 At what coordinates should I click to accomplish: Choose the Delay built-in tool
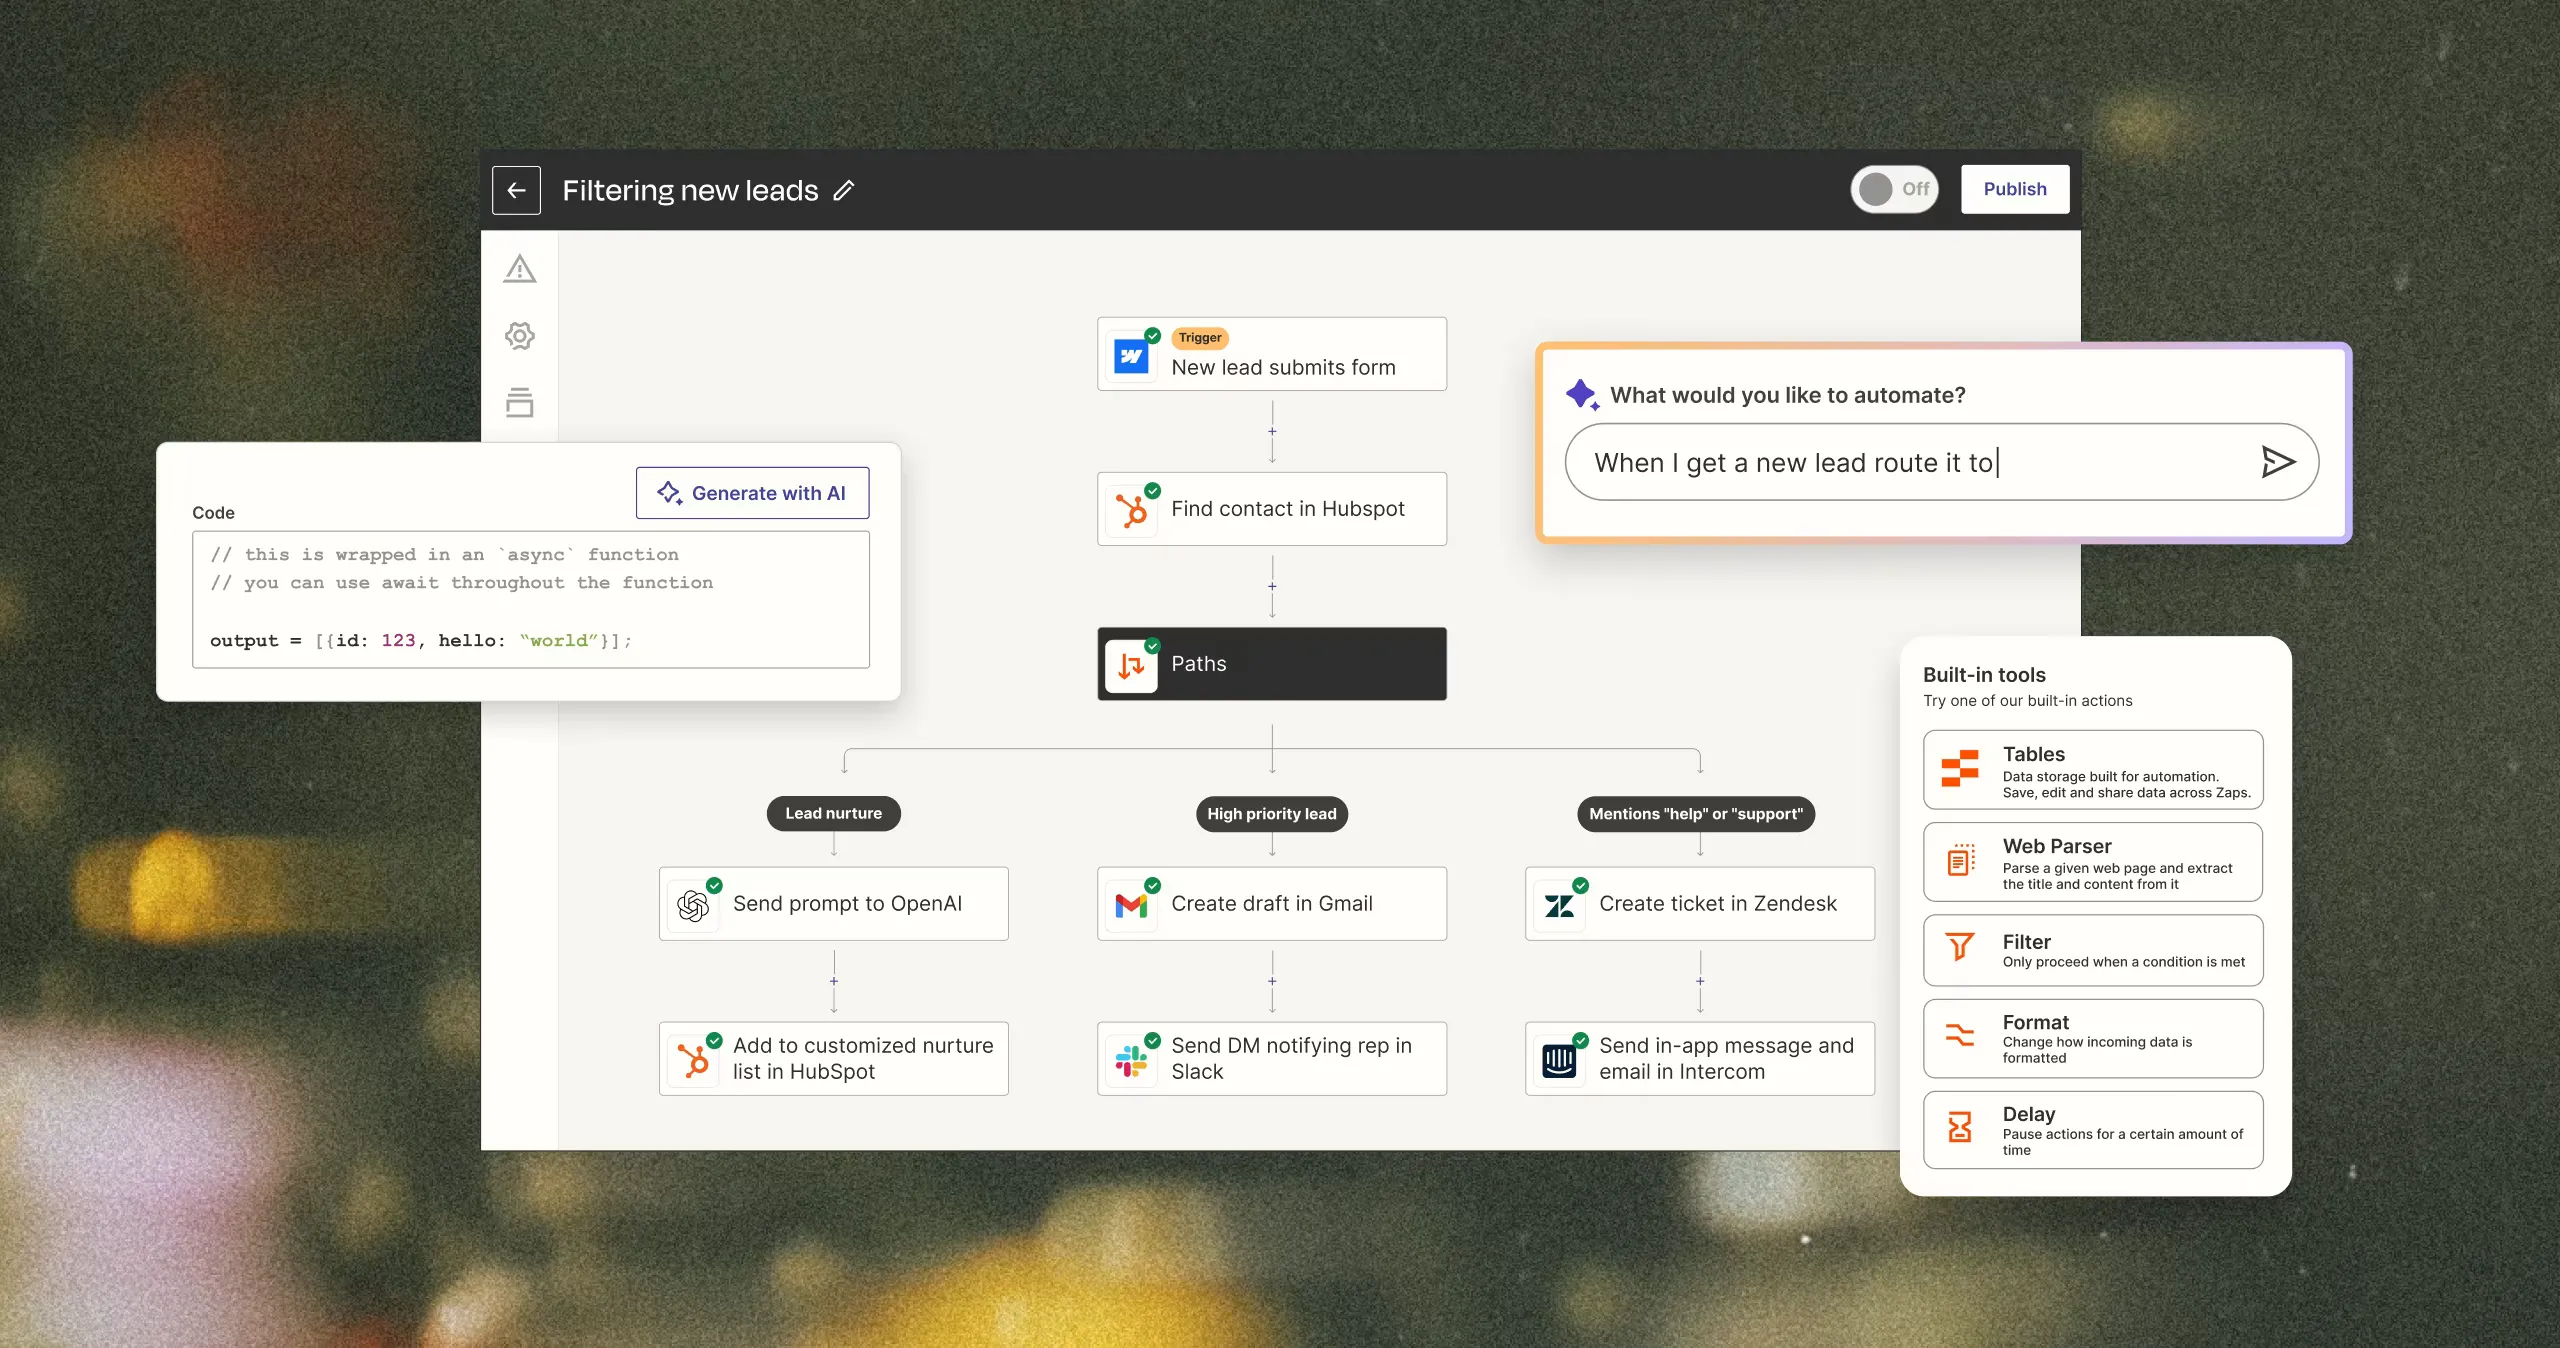click(2093, 1131)
